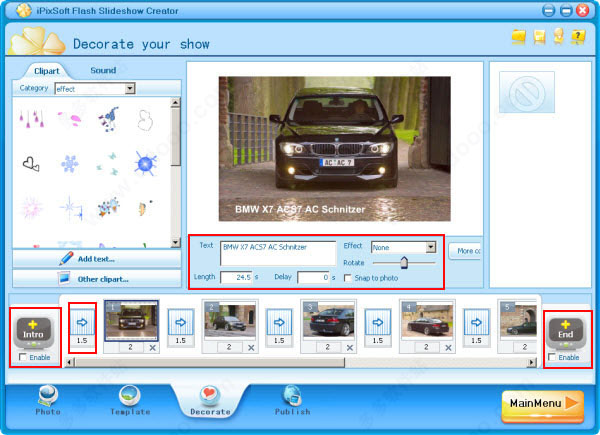
Task: Select the blue flower bouquet clipart
Action: pos(109,119)
